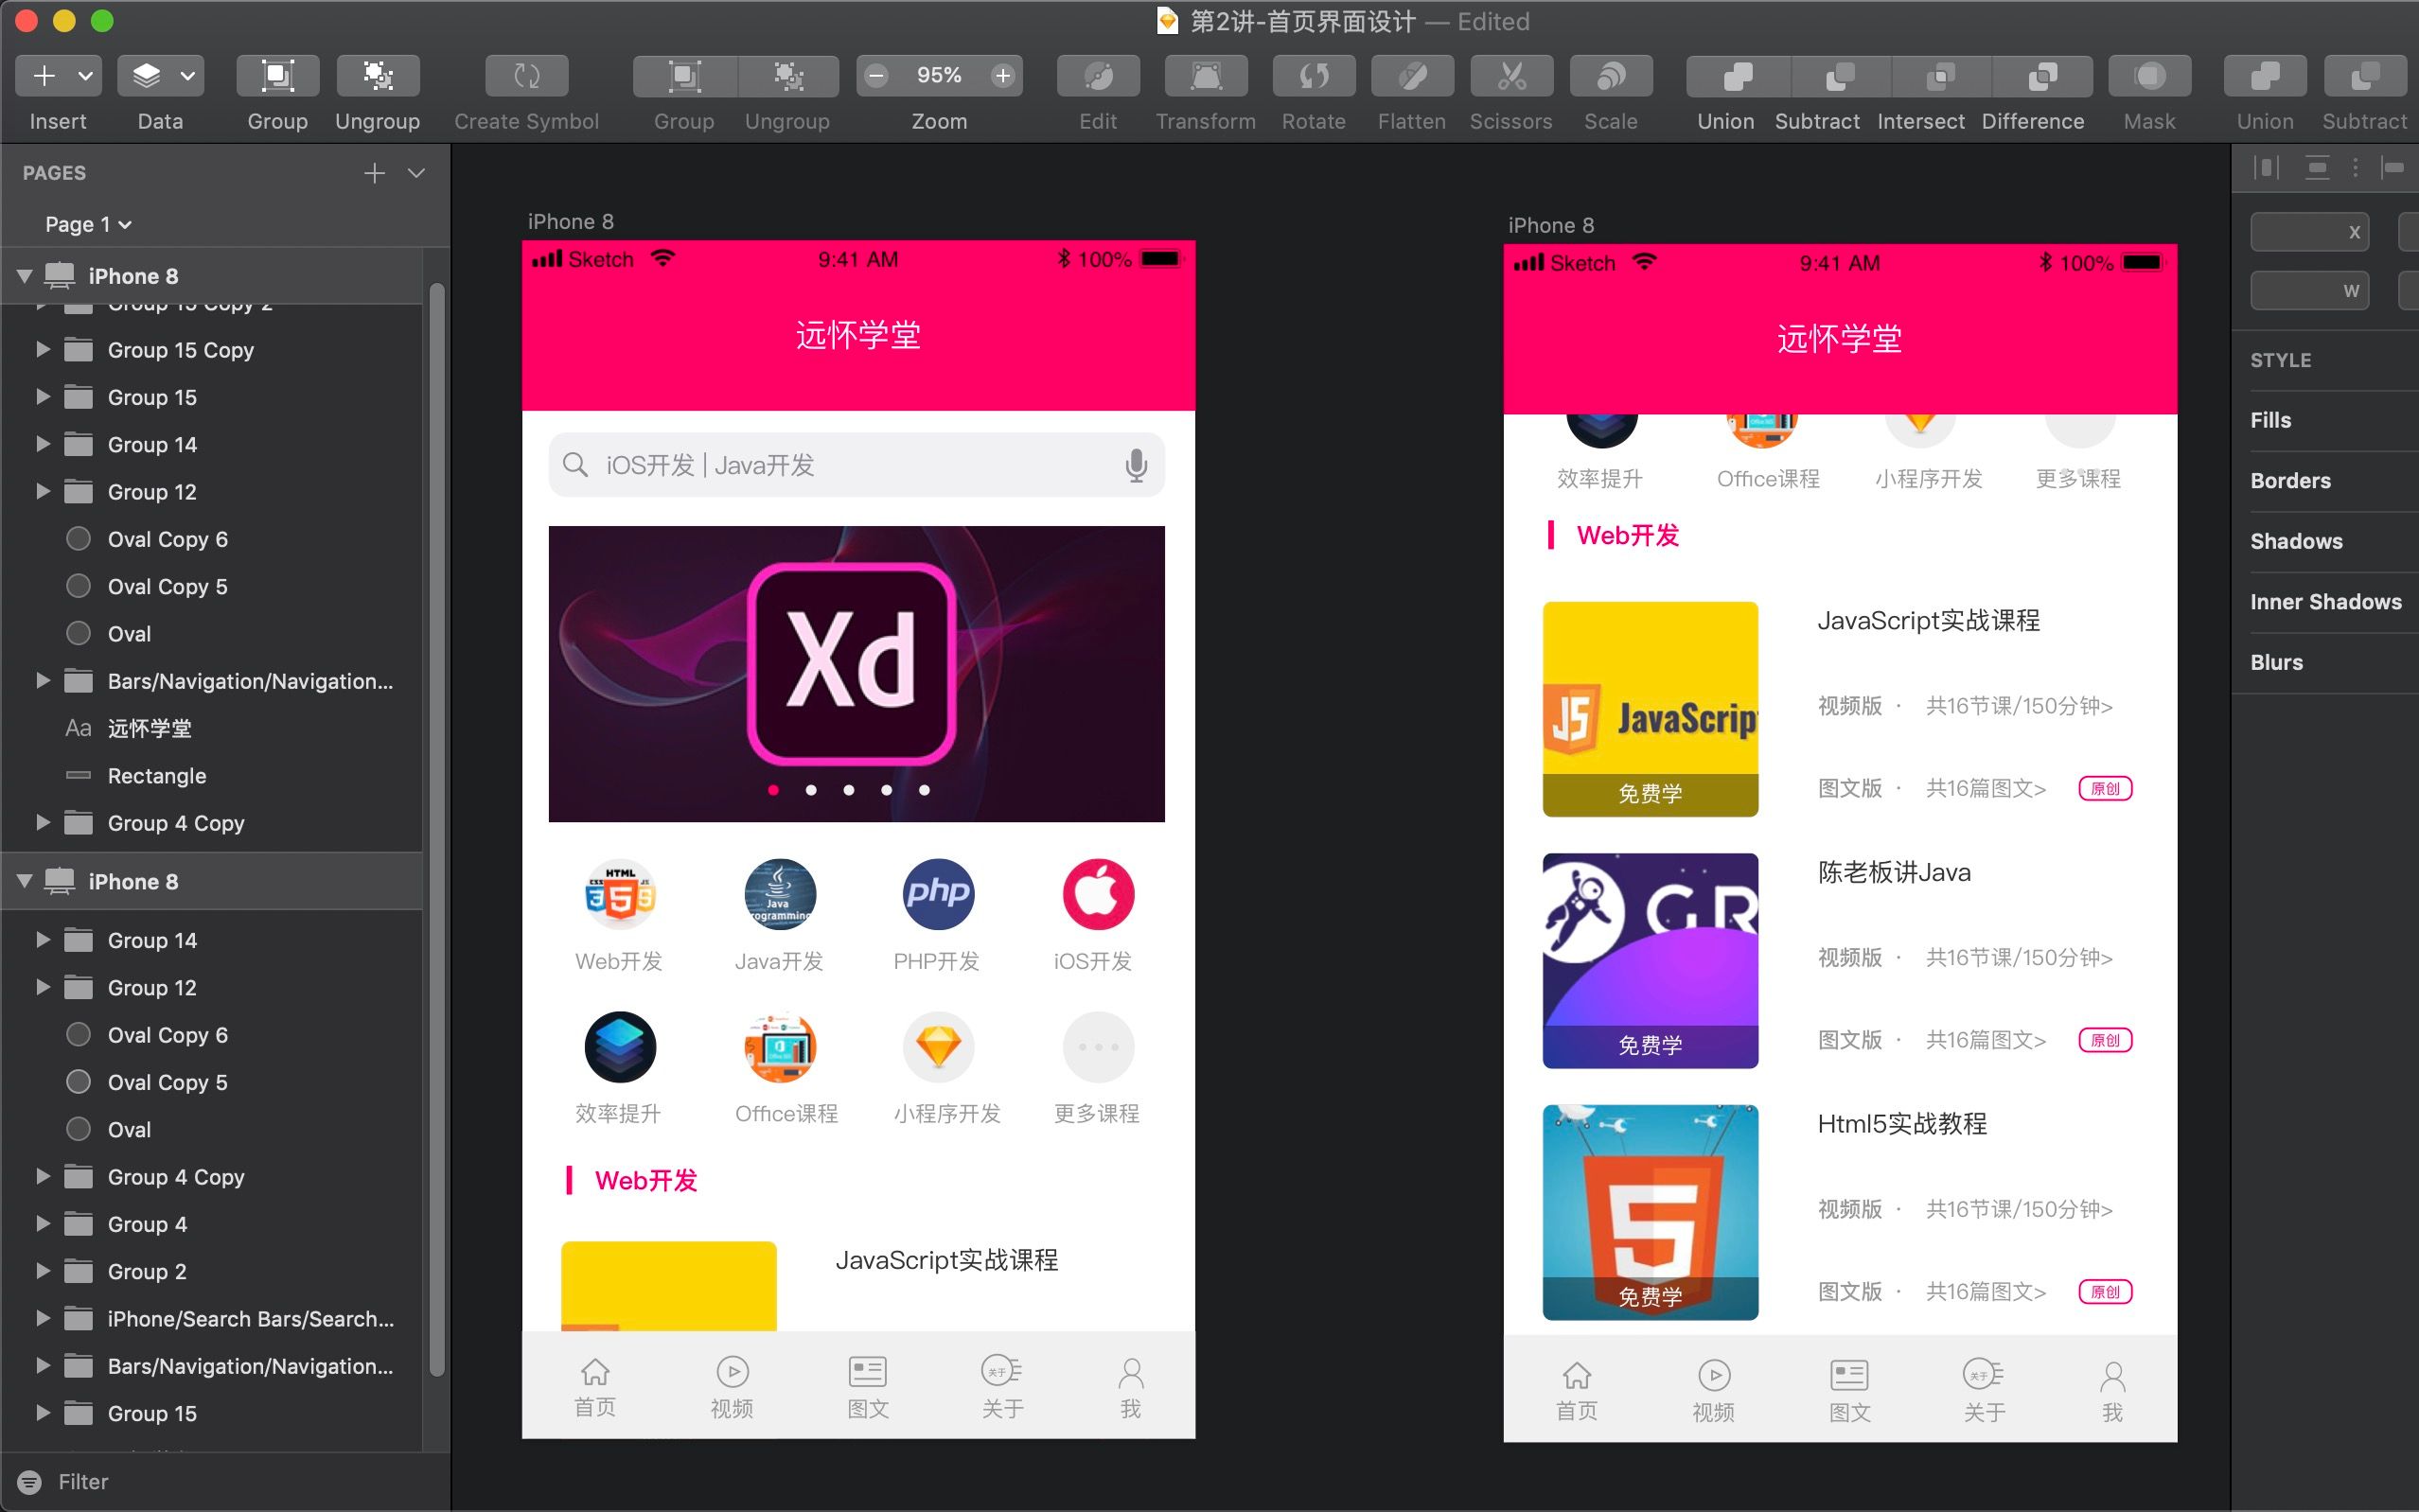The height and width of the screenshot is (1512, 2419).
Task: Select the 远怀学堂 text layer
Action: coord(149,729)
